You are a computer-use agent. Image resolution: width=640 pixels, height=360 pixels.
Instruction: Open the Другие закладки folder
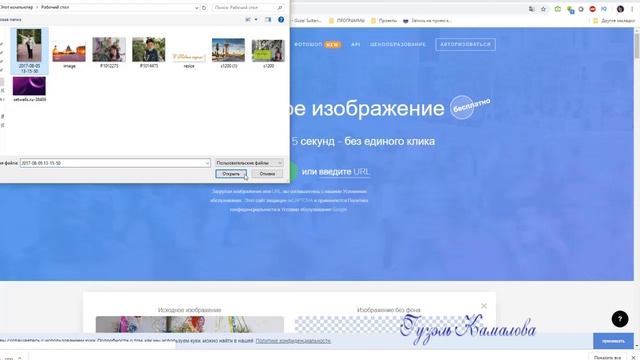point(614,20)
